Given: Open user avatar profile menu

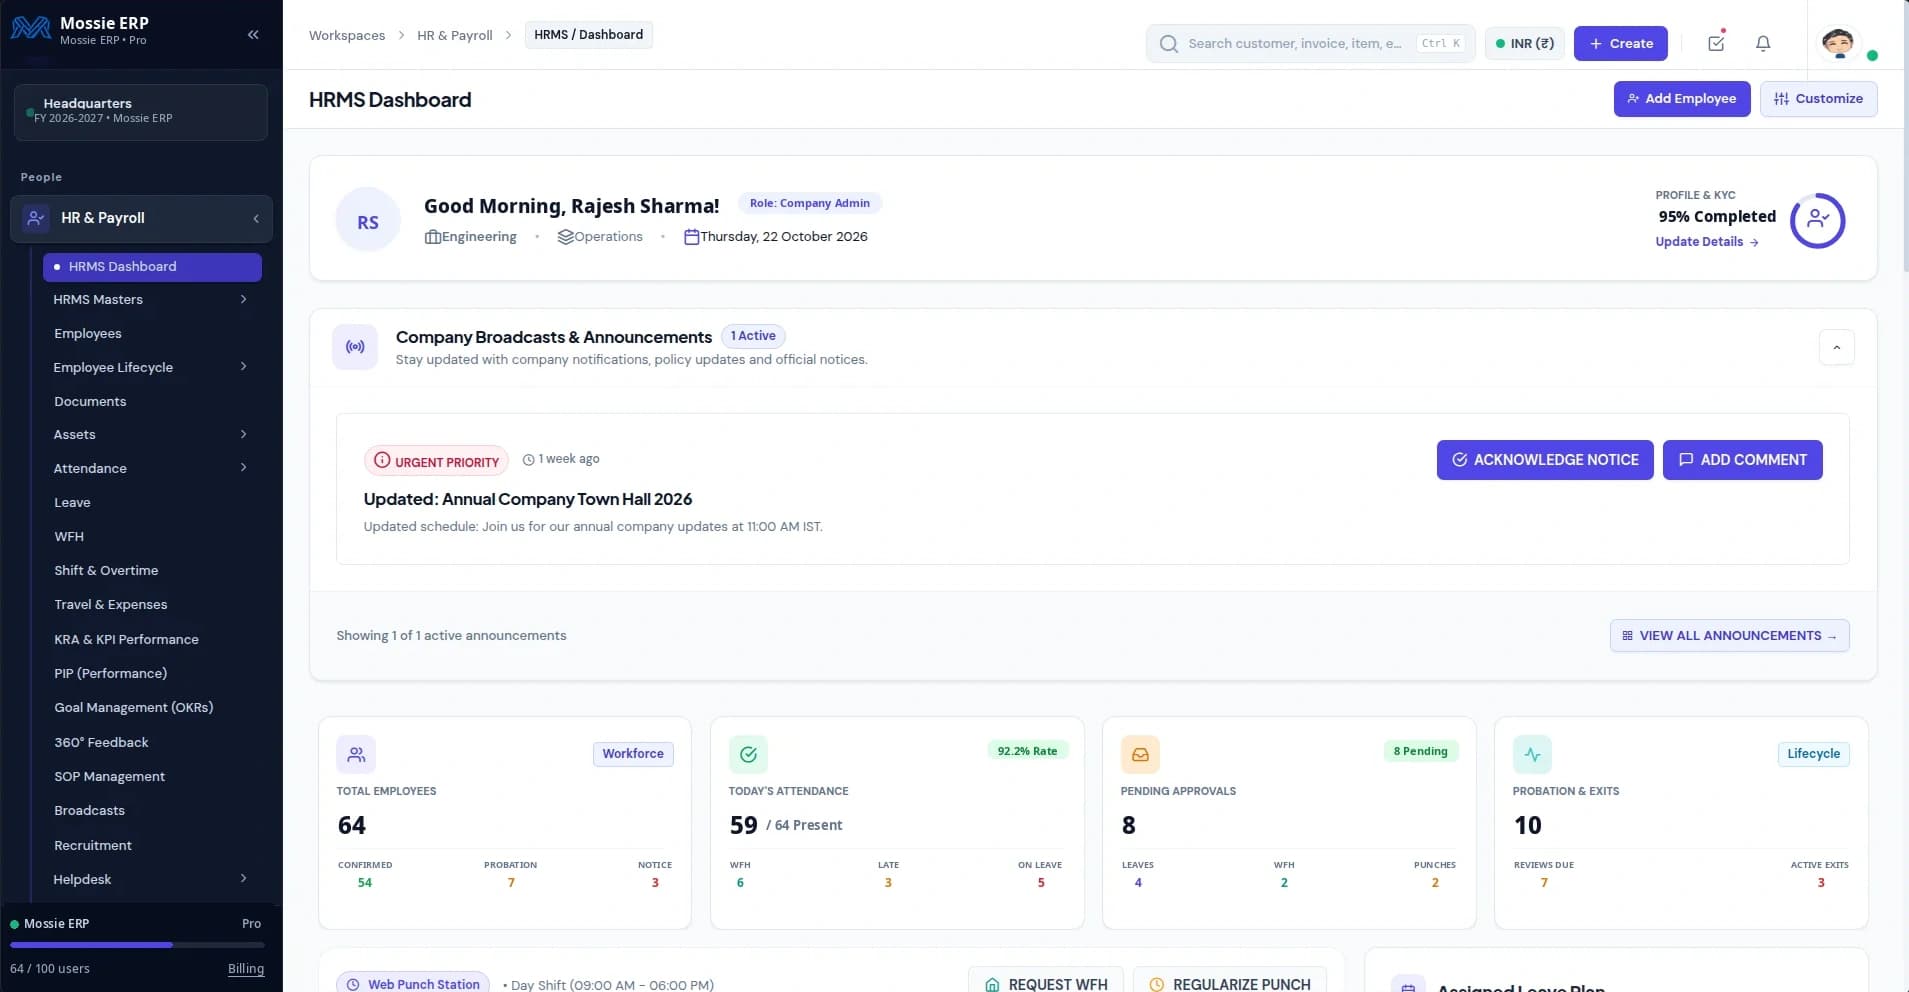Looking at the screenshot, I should [x=1838, y=42].
